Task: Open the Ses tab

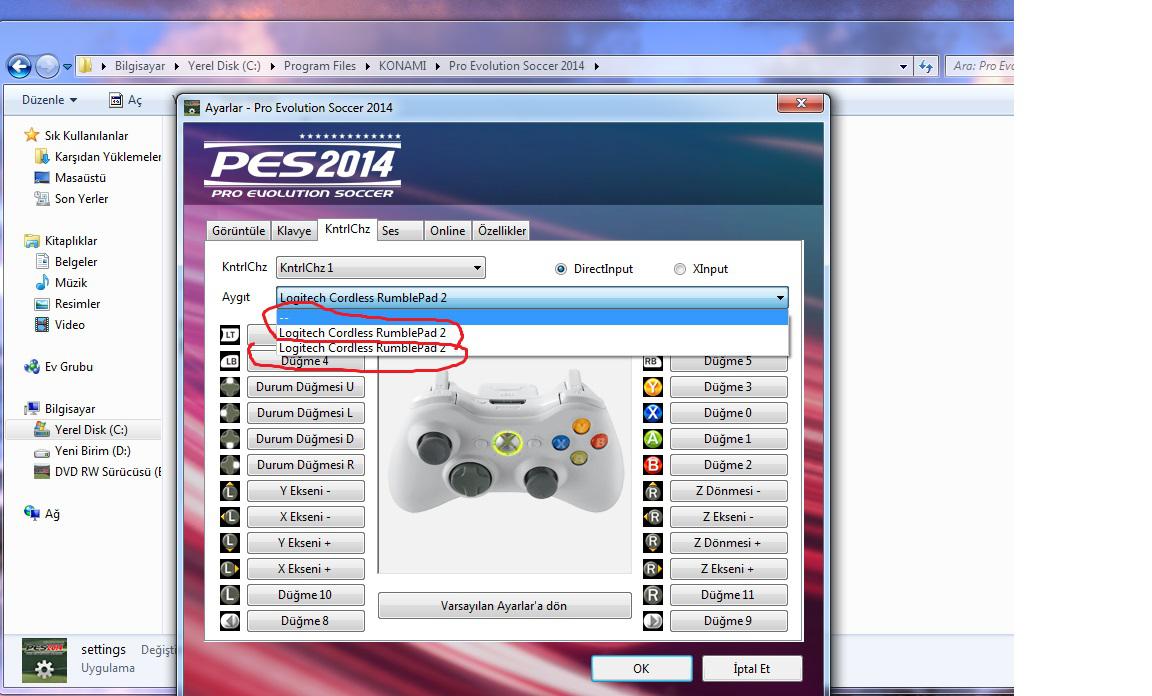Action: pyautogui.click(x=400, y=231)
